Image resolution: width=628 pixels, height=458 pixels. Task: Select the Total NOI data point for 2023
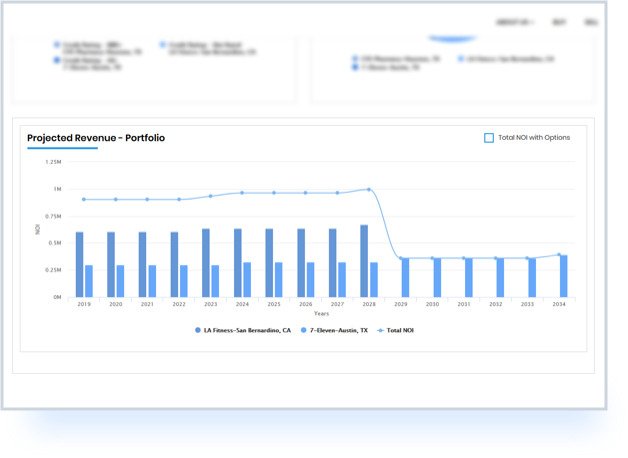(210, 196)
